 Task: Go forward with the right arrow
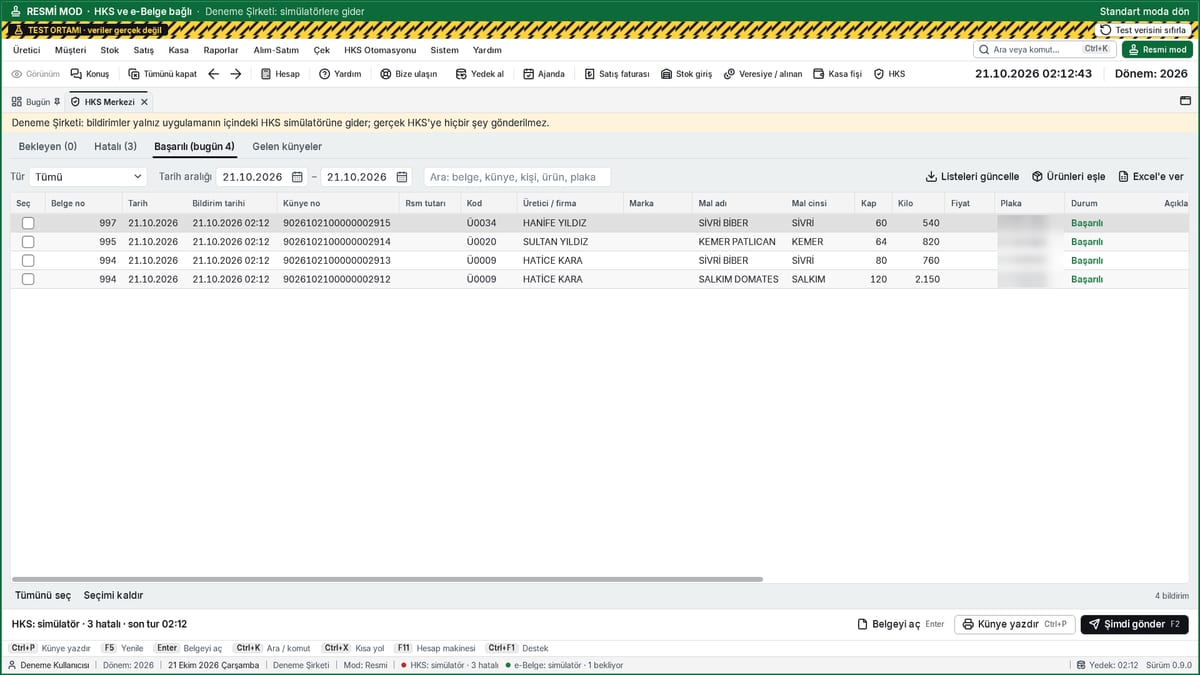tap(236, 74)
